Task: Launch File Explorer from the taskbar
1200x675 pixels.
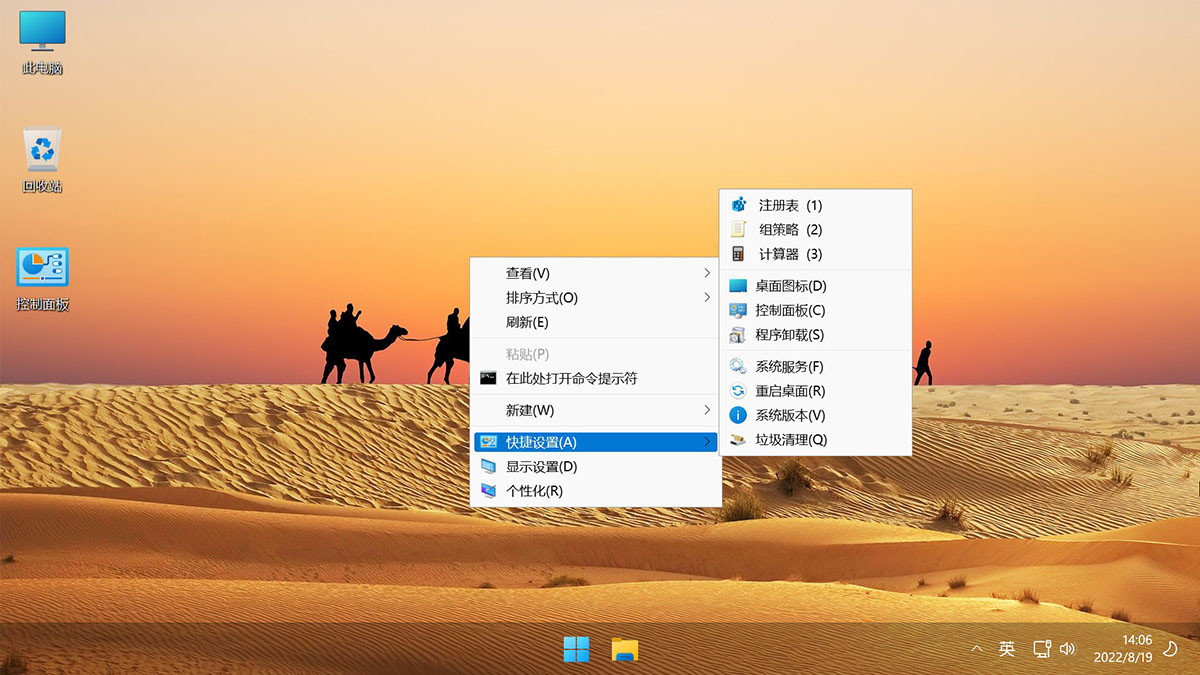Action: 625,650
